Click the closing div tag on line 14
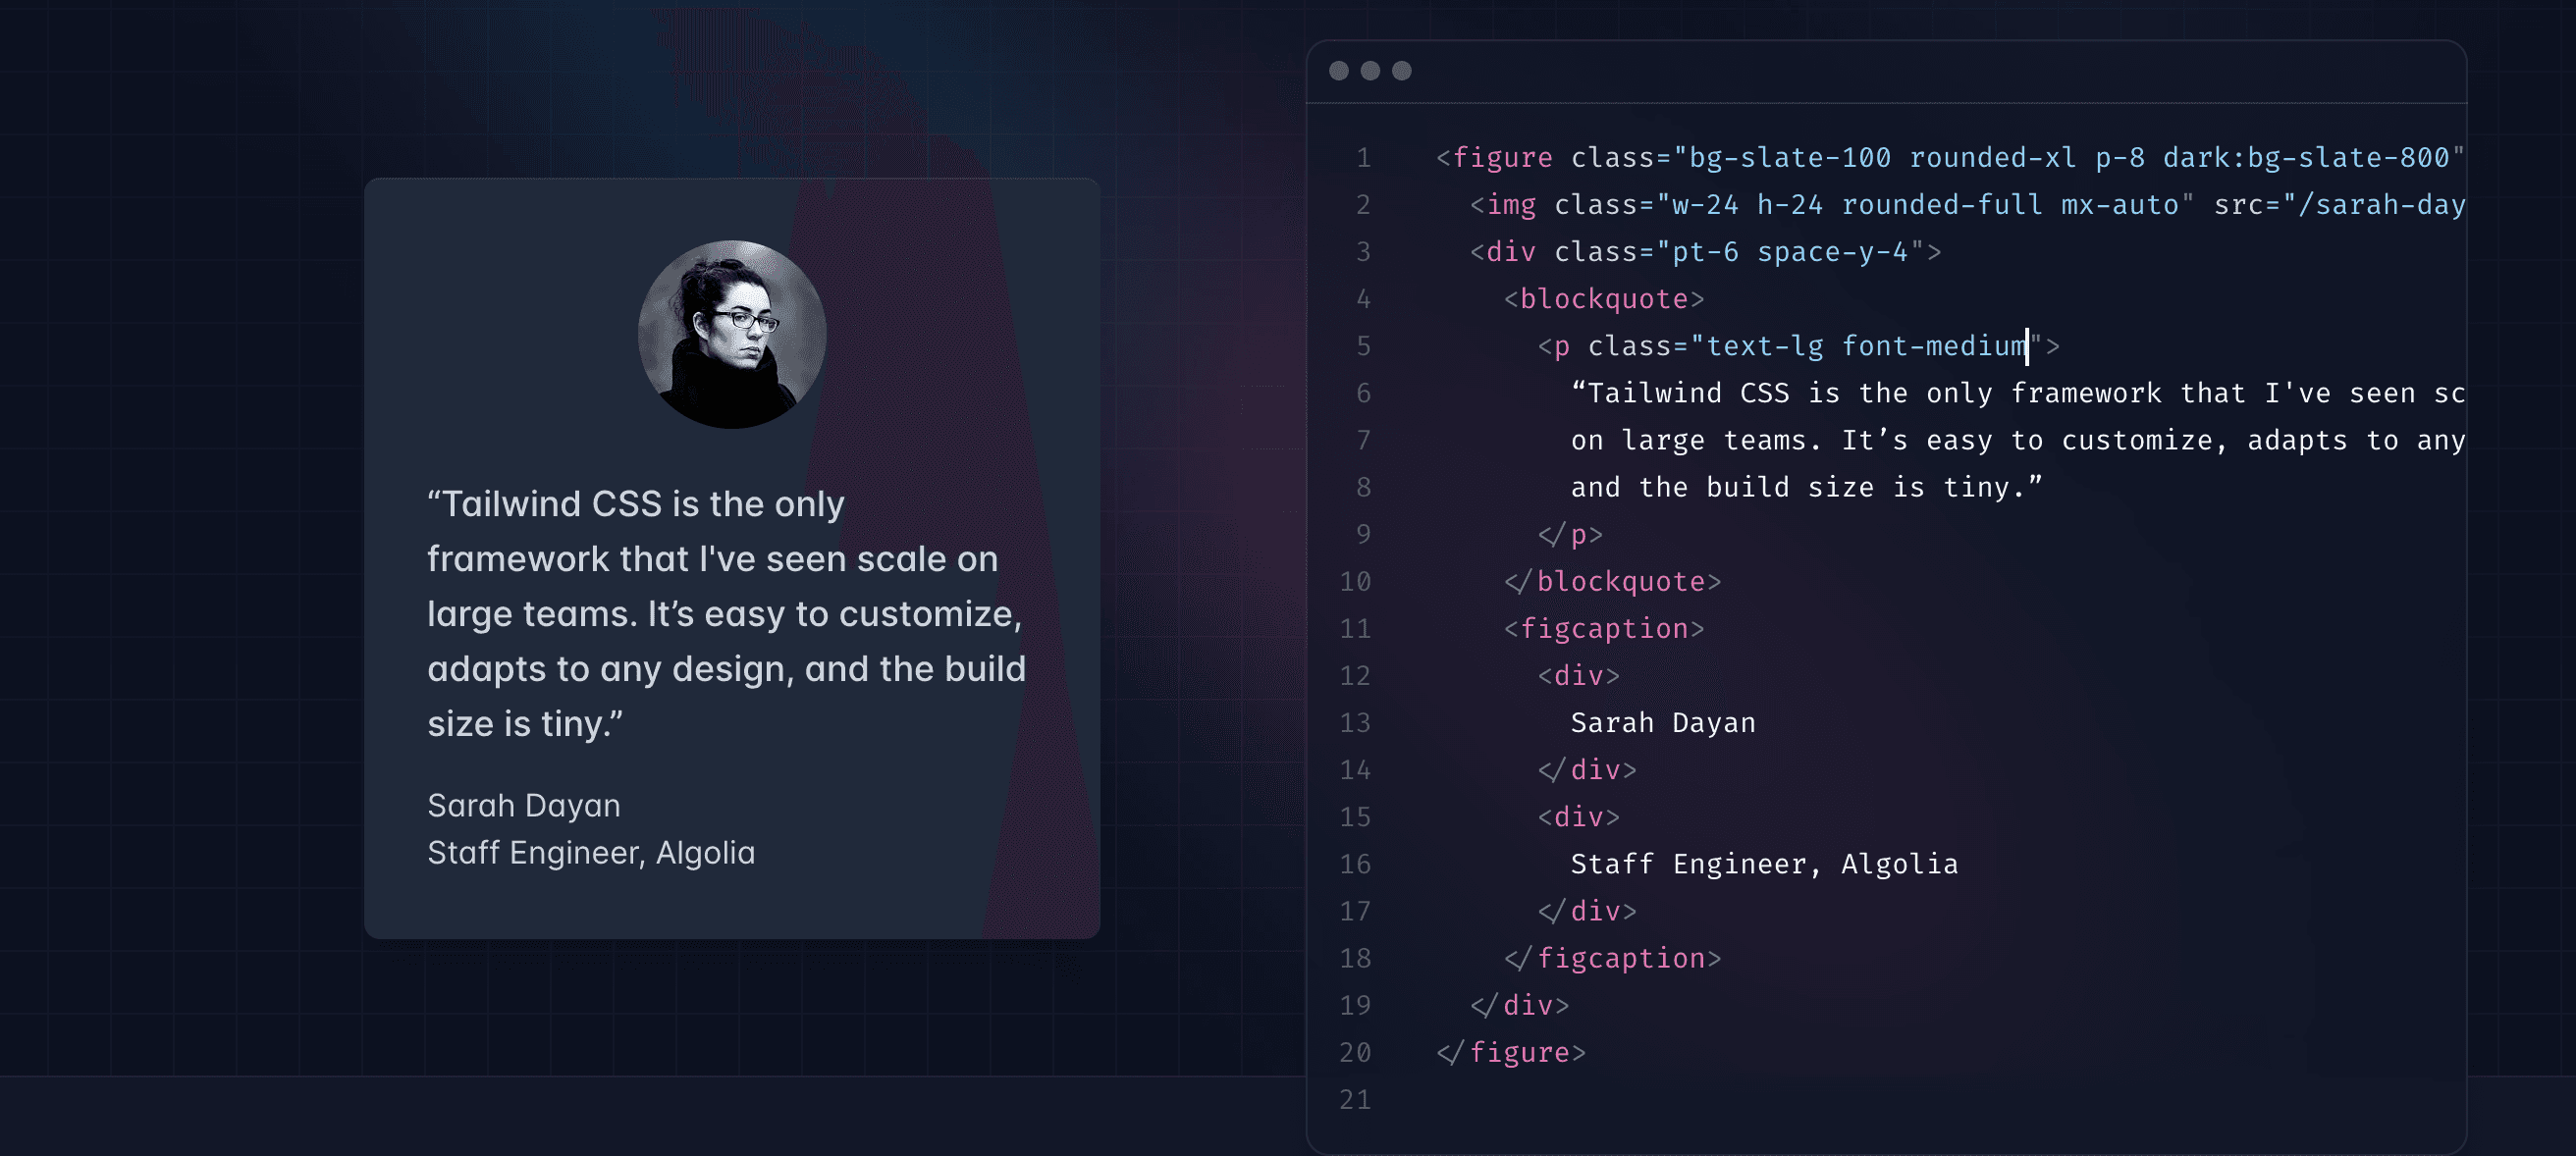The image size is (2576, 1156). [1587, 770]
